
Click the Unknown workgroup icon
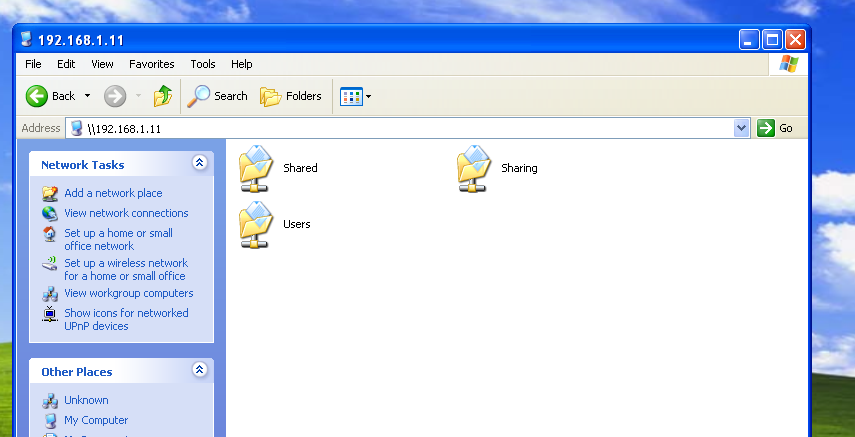point(50,401)
